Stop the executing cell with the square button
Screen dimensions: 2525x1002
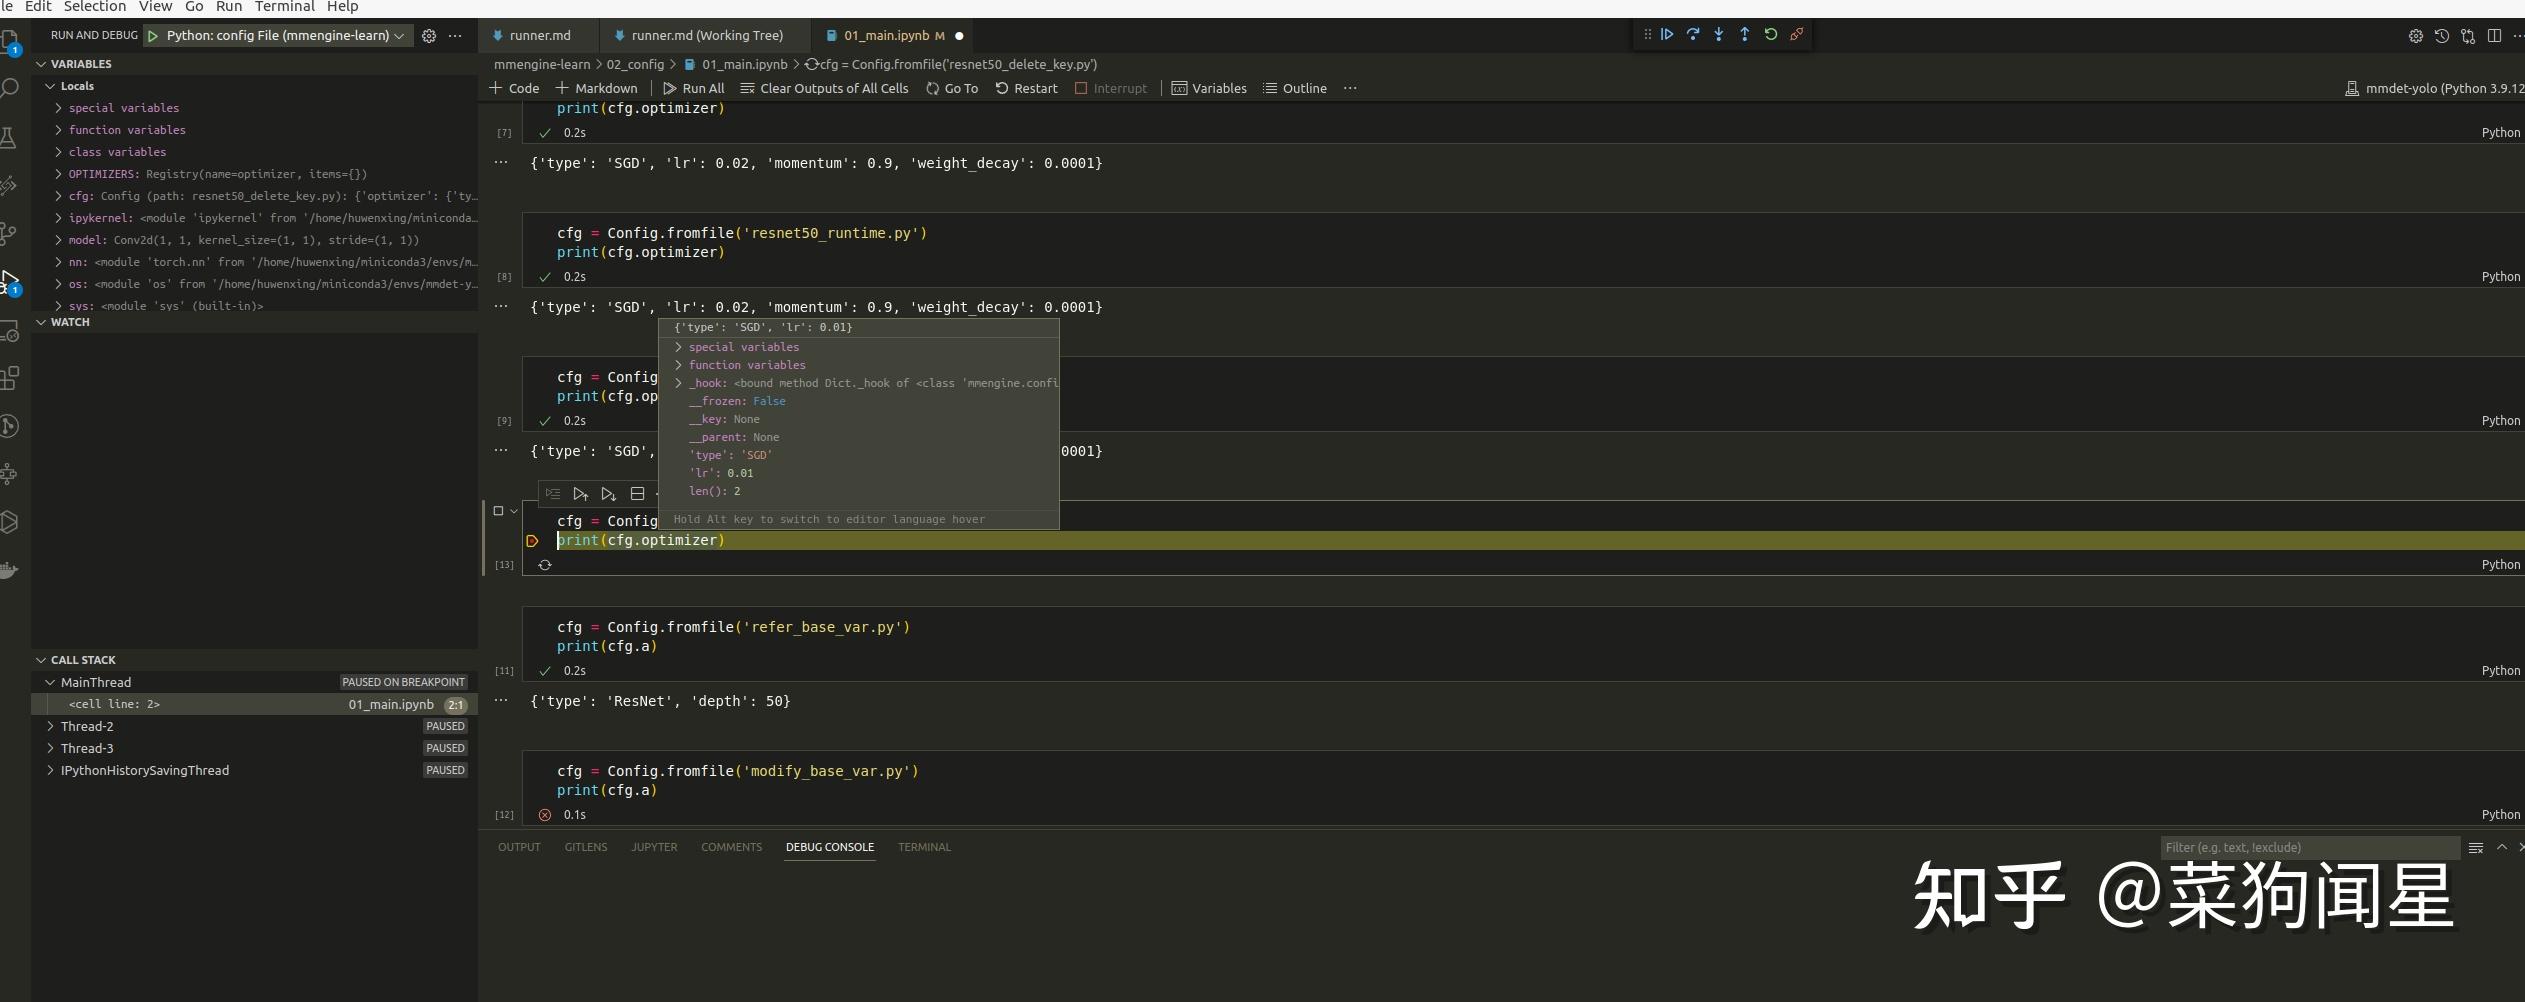(x=498, y=511)
